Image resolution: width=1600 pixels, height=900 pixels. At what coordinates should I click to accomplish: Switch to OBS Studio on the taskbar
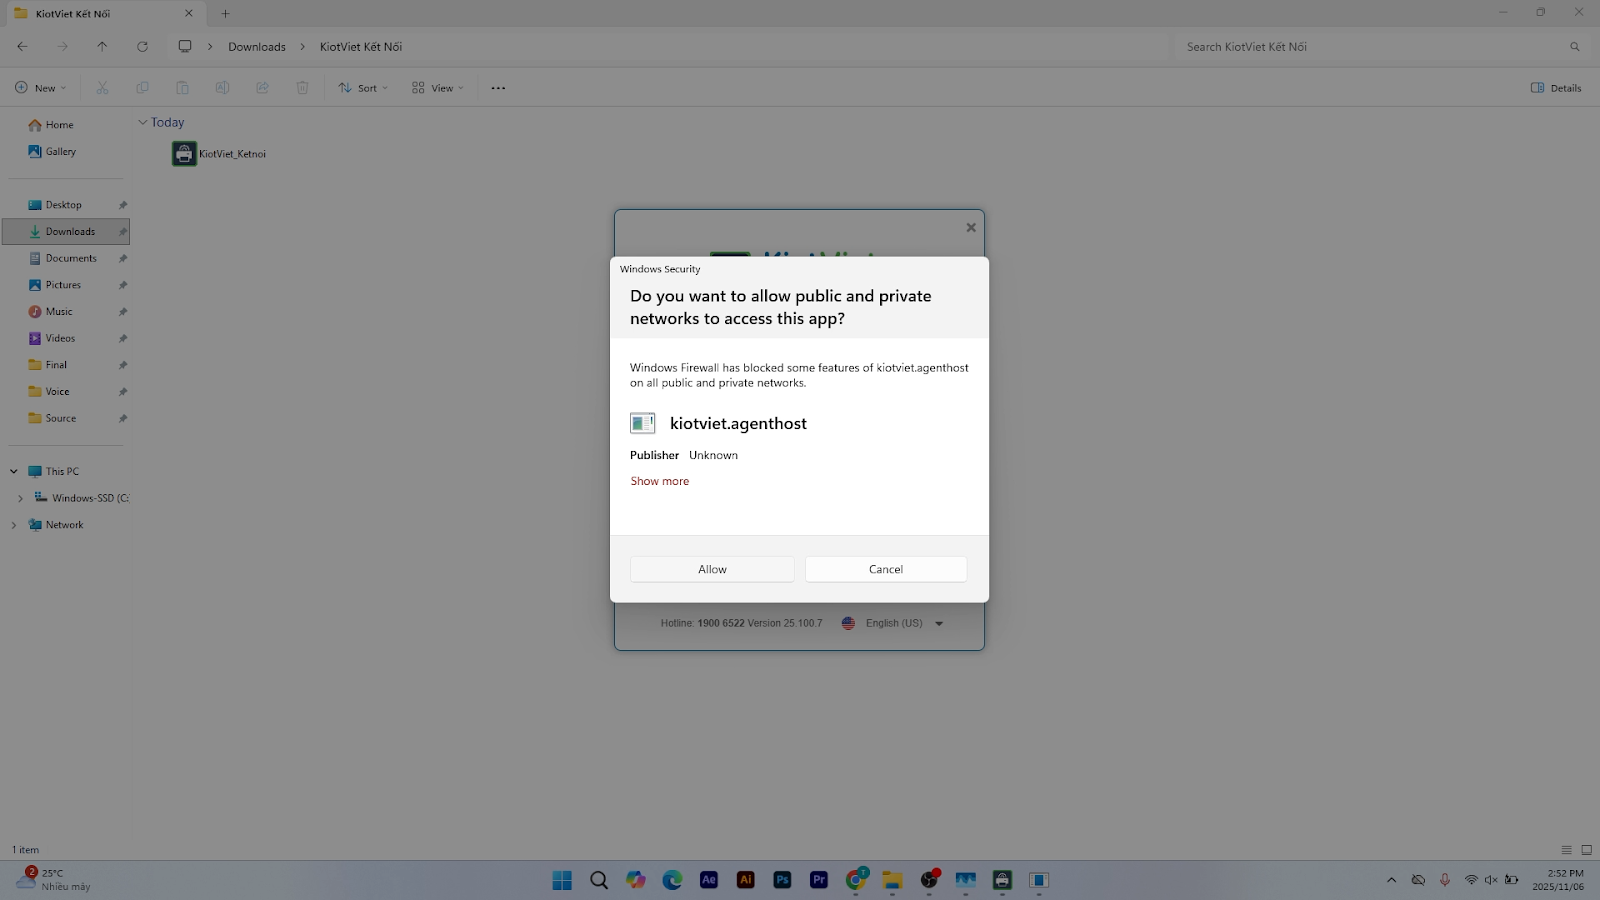pos(929,880)
